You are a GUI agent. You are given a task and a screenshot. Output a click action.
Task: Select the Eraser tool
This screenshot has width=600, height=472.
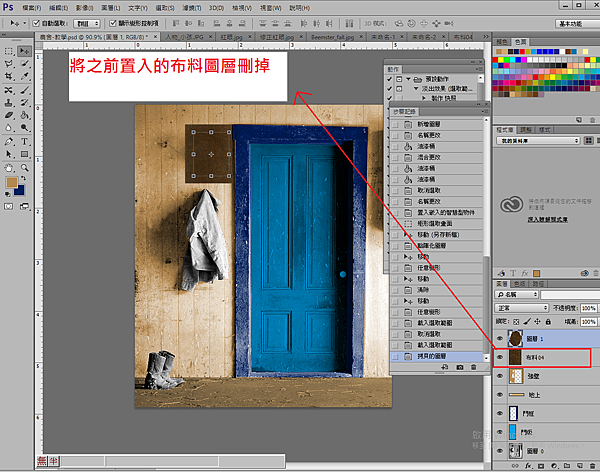[9, 115]
